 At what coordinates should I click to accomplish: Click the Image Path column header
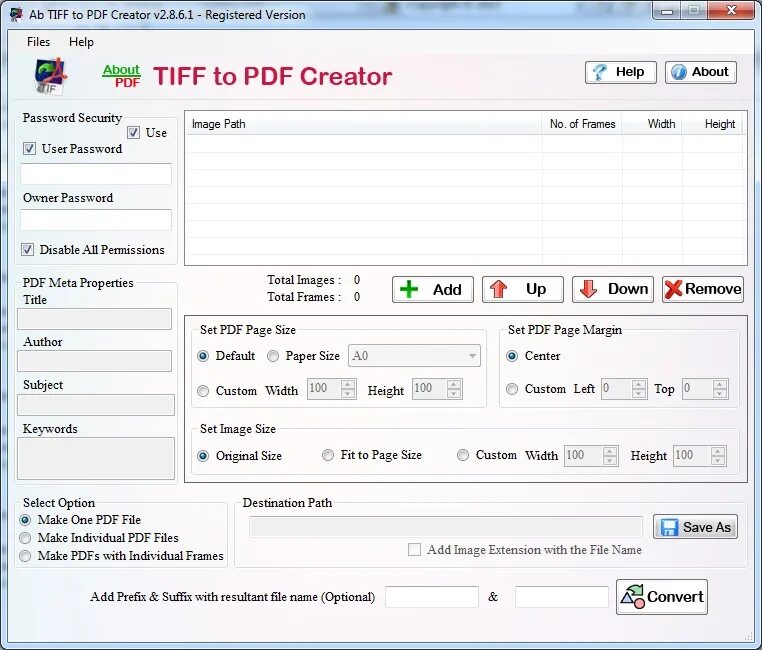click(x=364, y=124)
